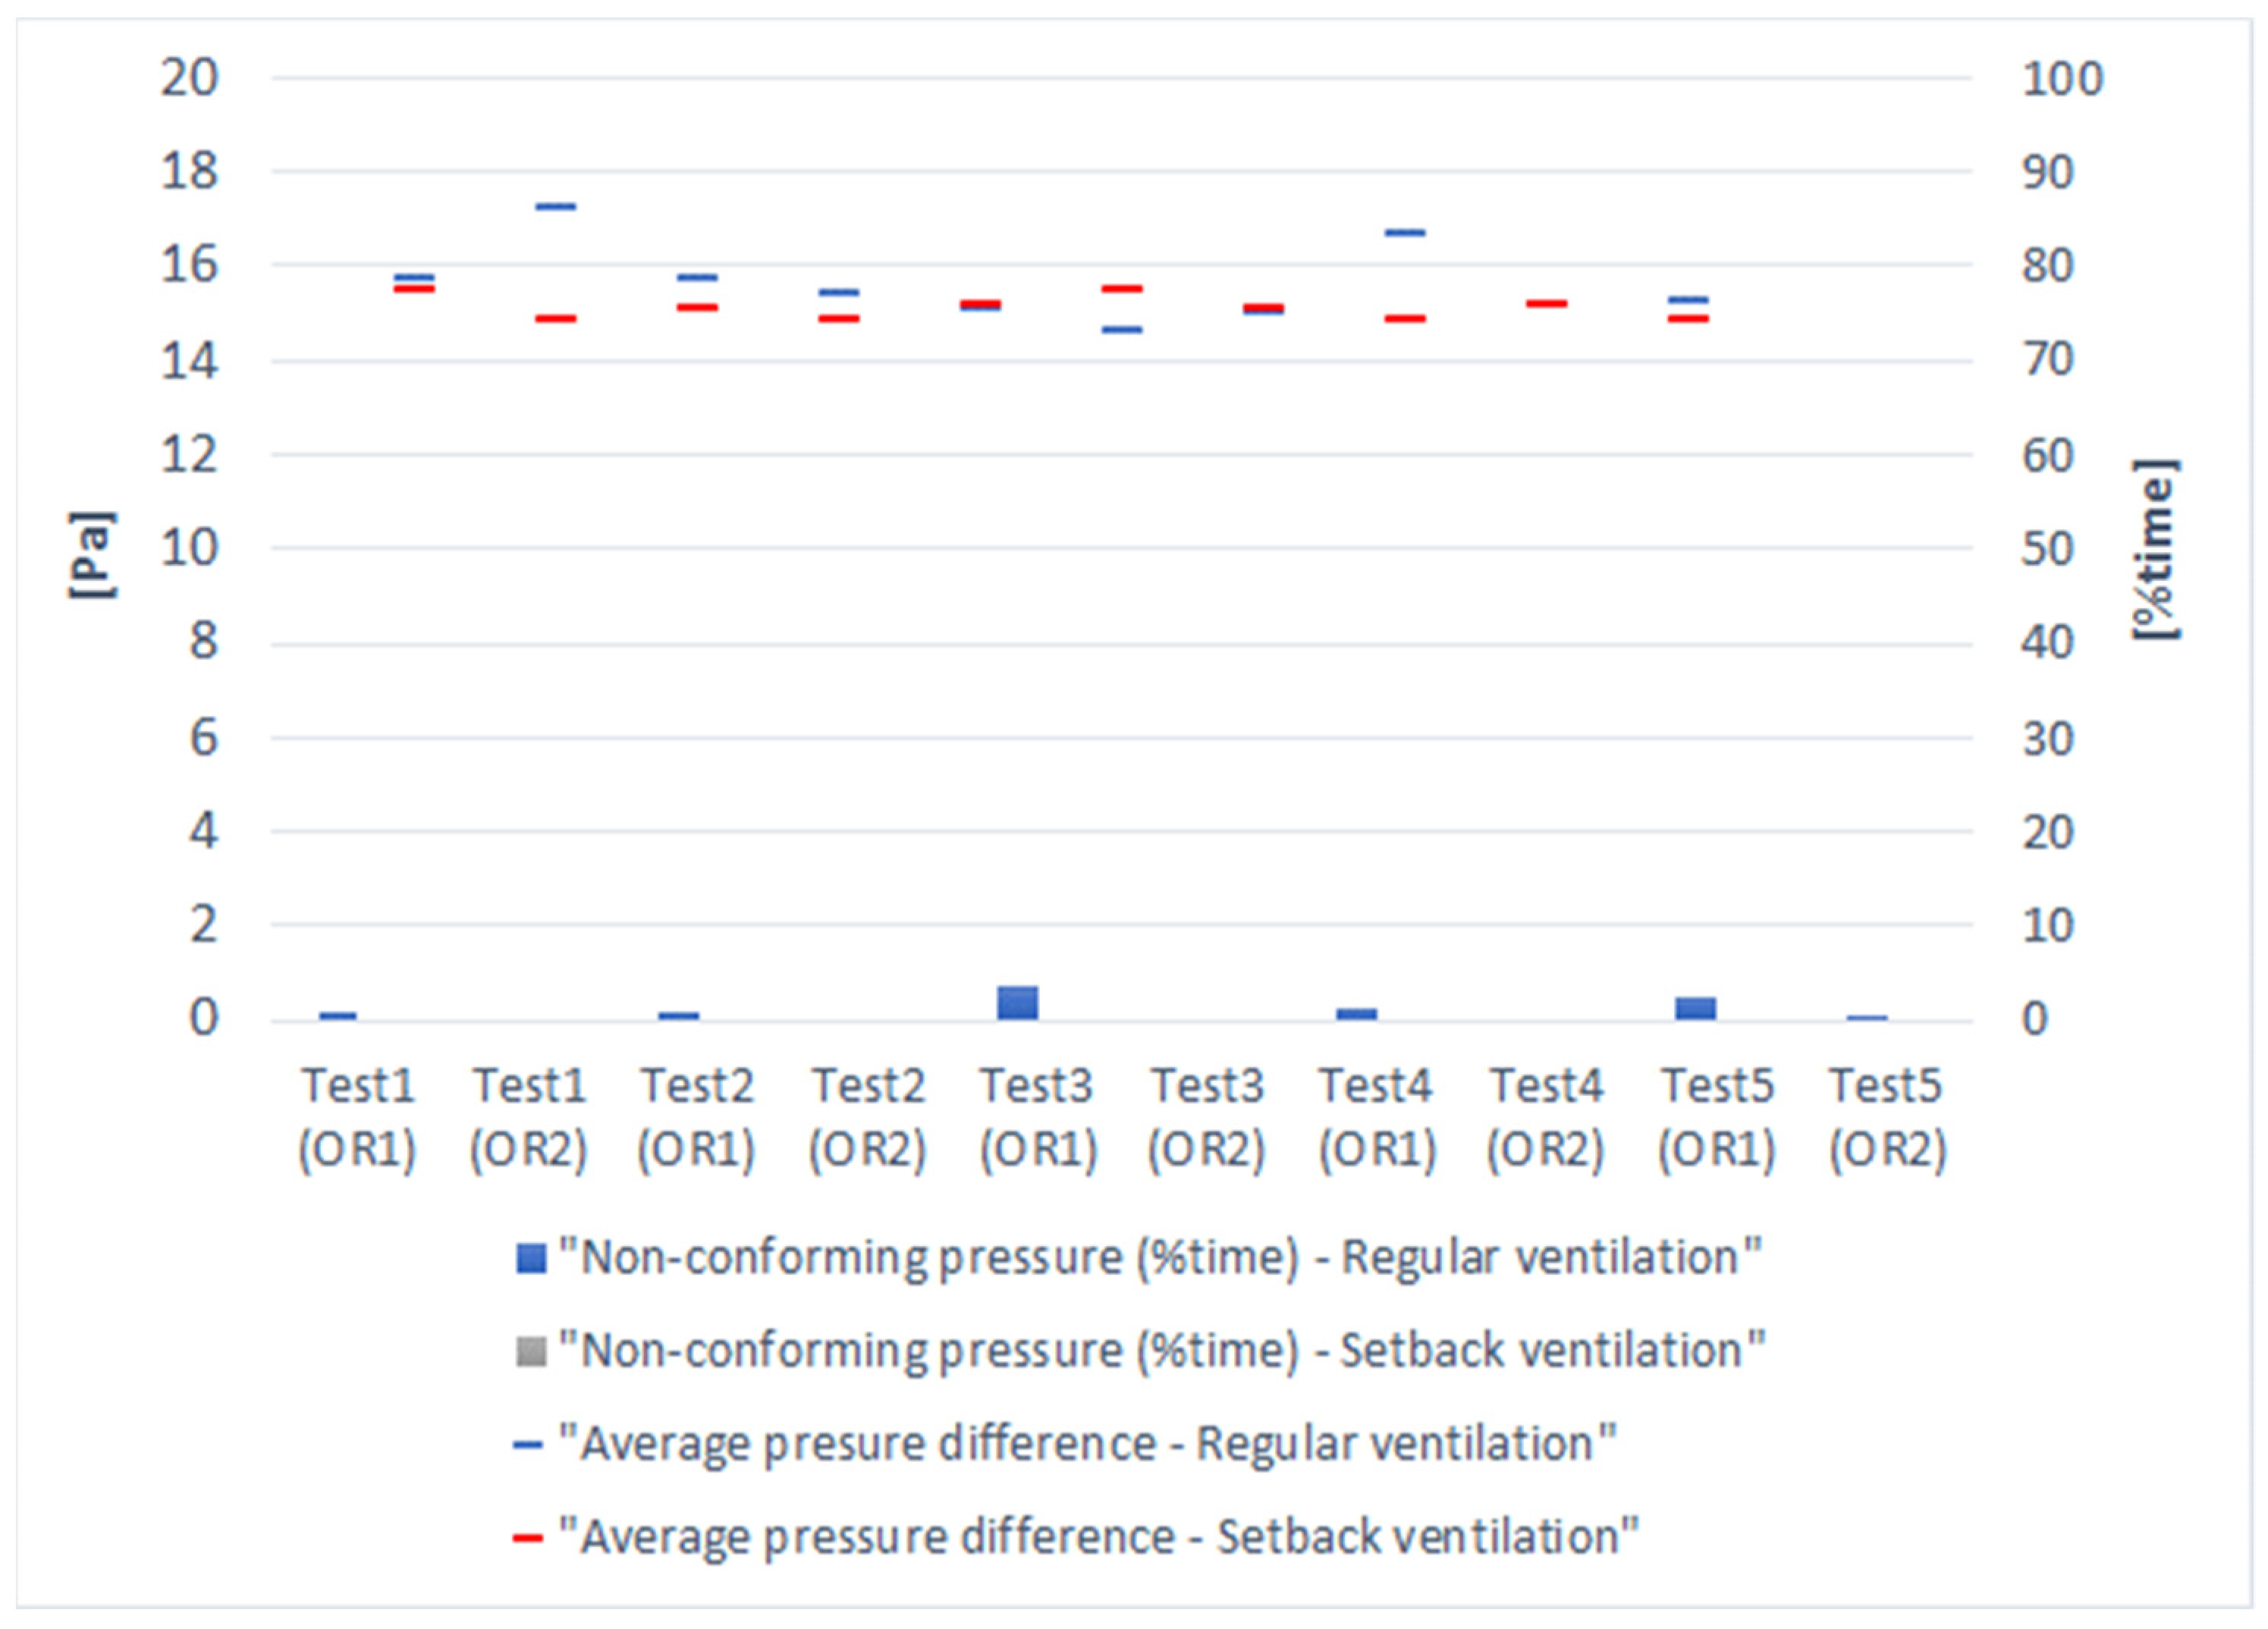Screen dimensions: 2268x1629
Task: Click the blue dash legend marker icon
Action: (528, 1445)
